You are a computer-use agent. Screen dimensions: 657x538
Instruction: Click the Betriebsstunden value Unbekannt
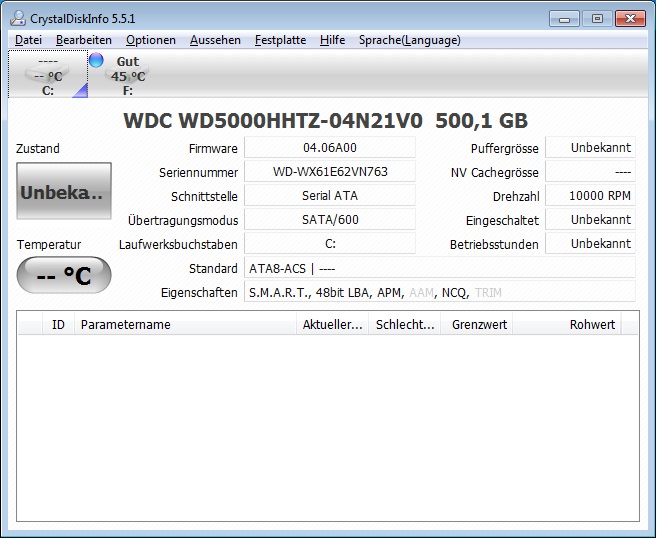pos(590,243)
